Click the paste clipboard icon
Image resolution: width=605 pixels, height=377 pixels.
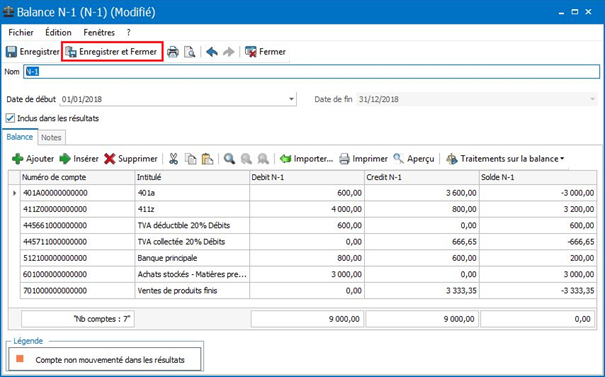208,159
